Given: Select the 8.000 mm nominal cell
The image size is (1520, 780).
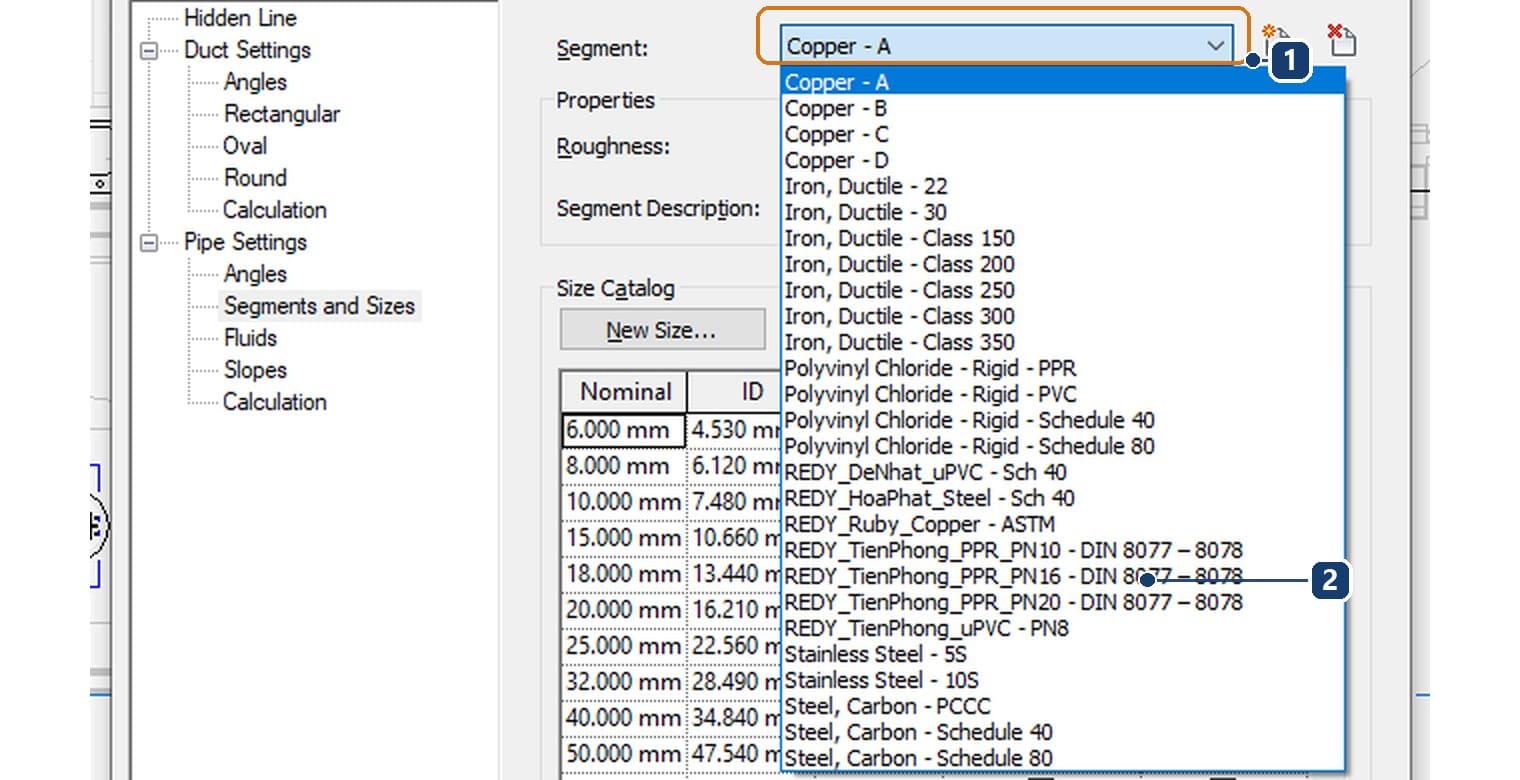Looking at the screenshot, I should point(624,466).
